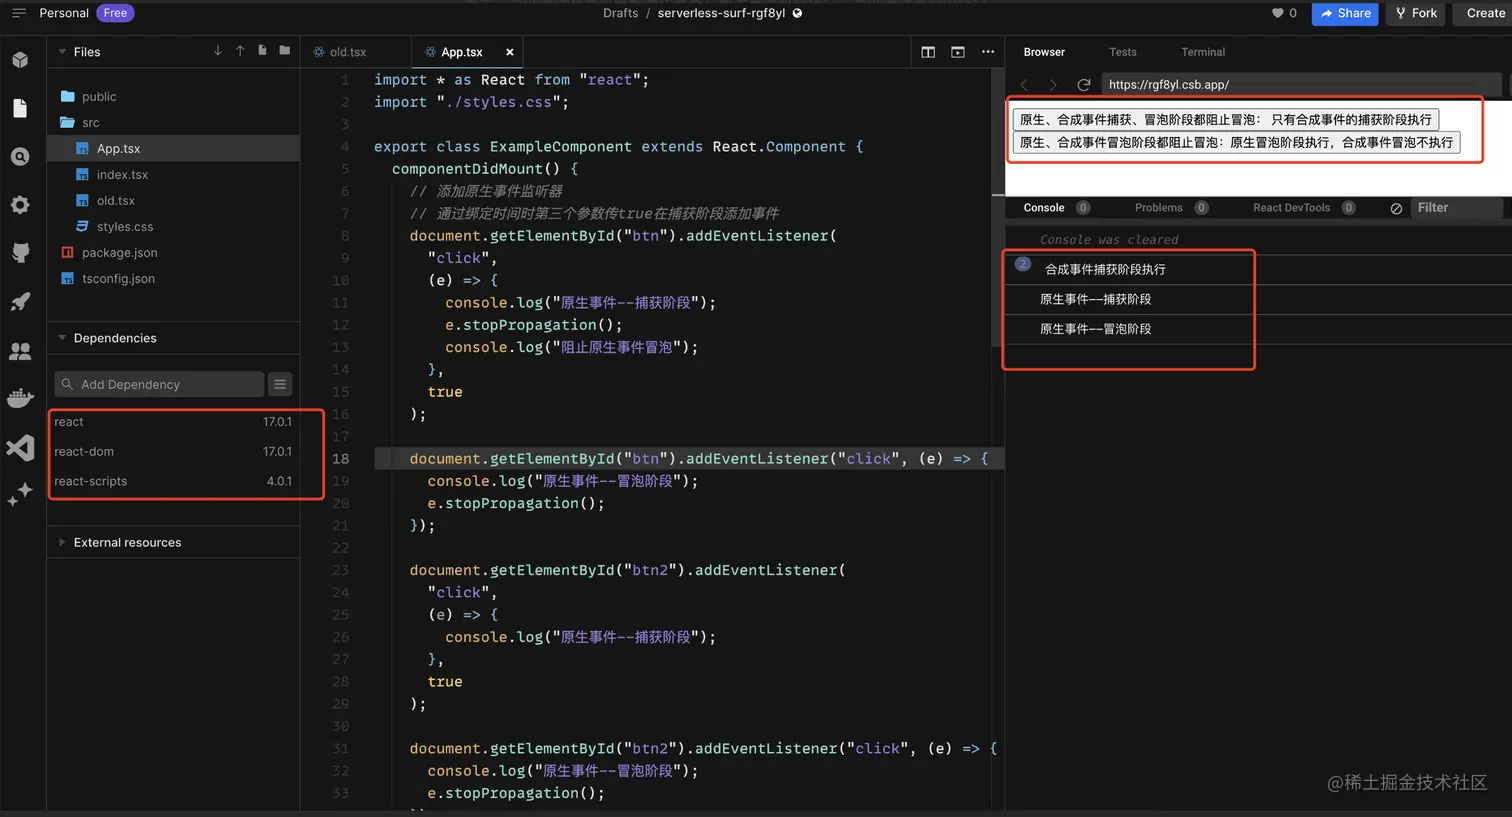Open package.json in the file tree
Viewport: 1512px width, 817px height.
174,253
